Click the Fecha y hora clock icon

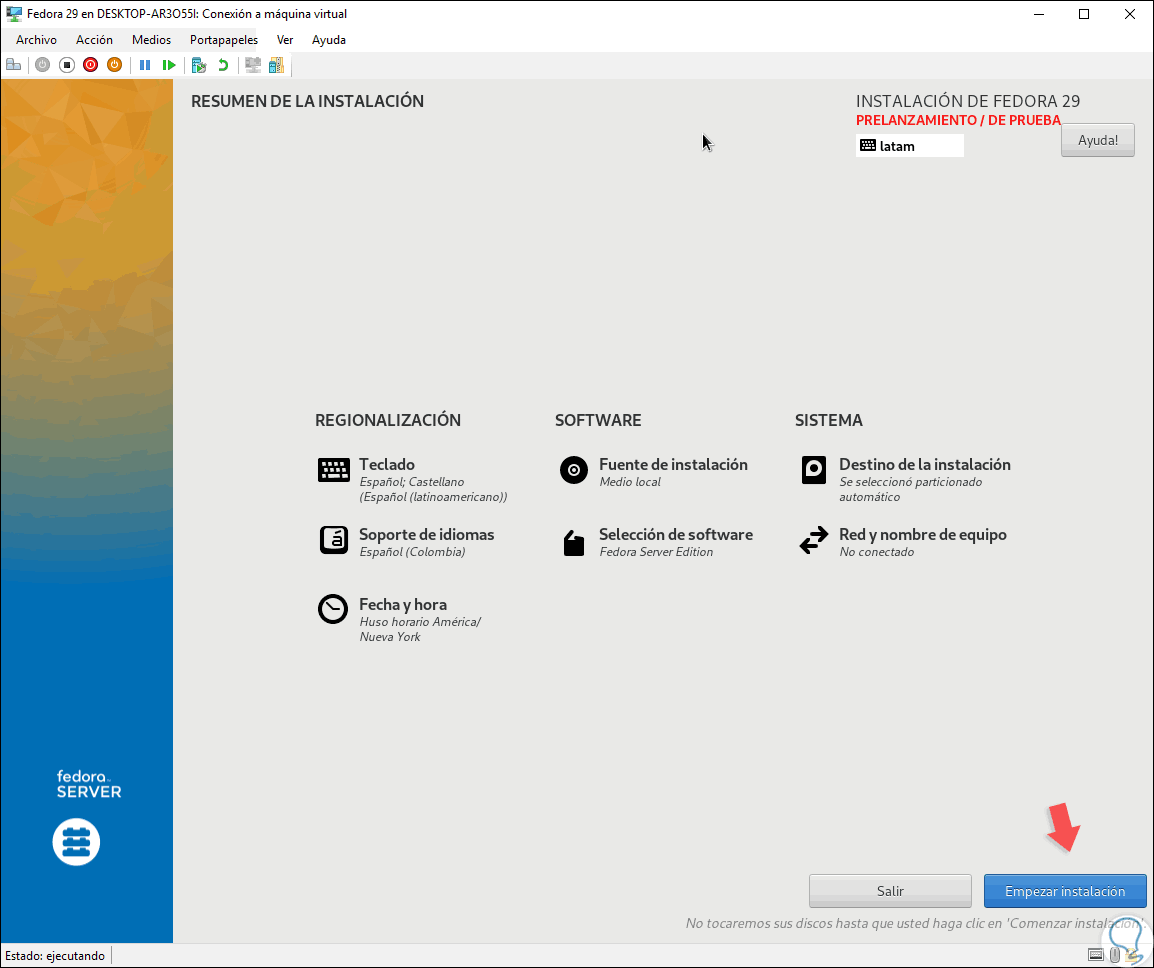click(x=333, y=610)
